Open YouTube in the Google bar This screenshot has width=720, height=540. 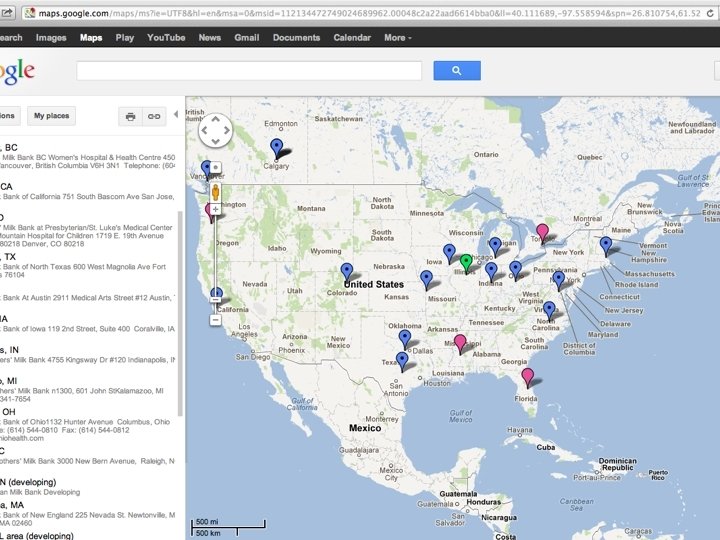[166, 38]
